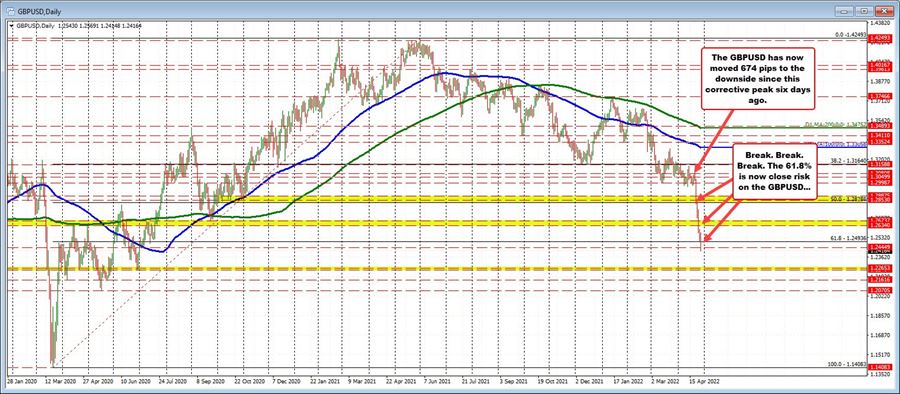Click the 21 Jul 2021 date label
Image resolution: width=900 pixels, height=394 pixels.
[475, 381]
